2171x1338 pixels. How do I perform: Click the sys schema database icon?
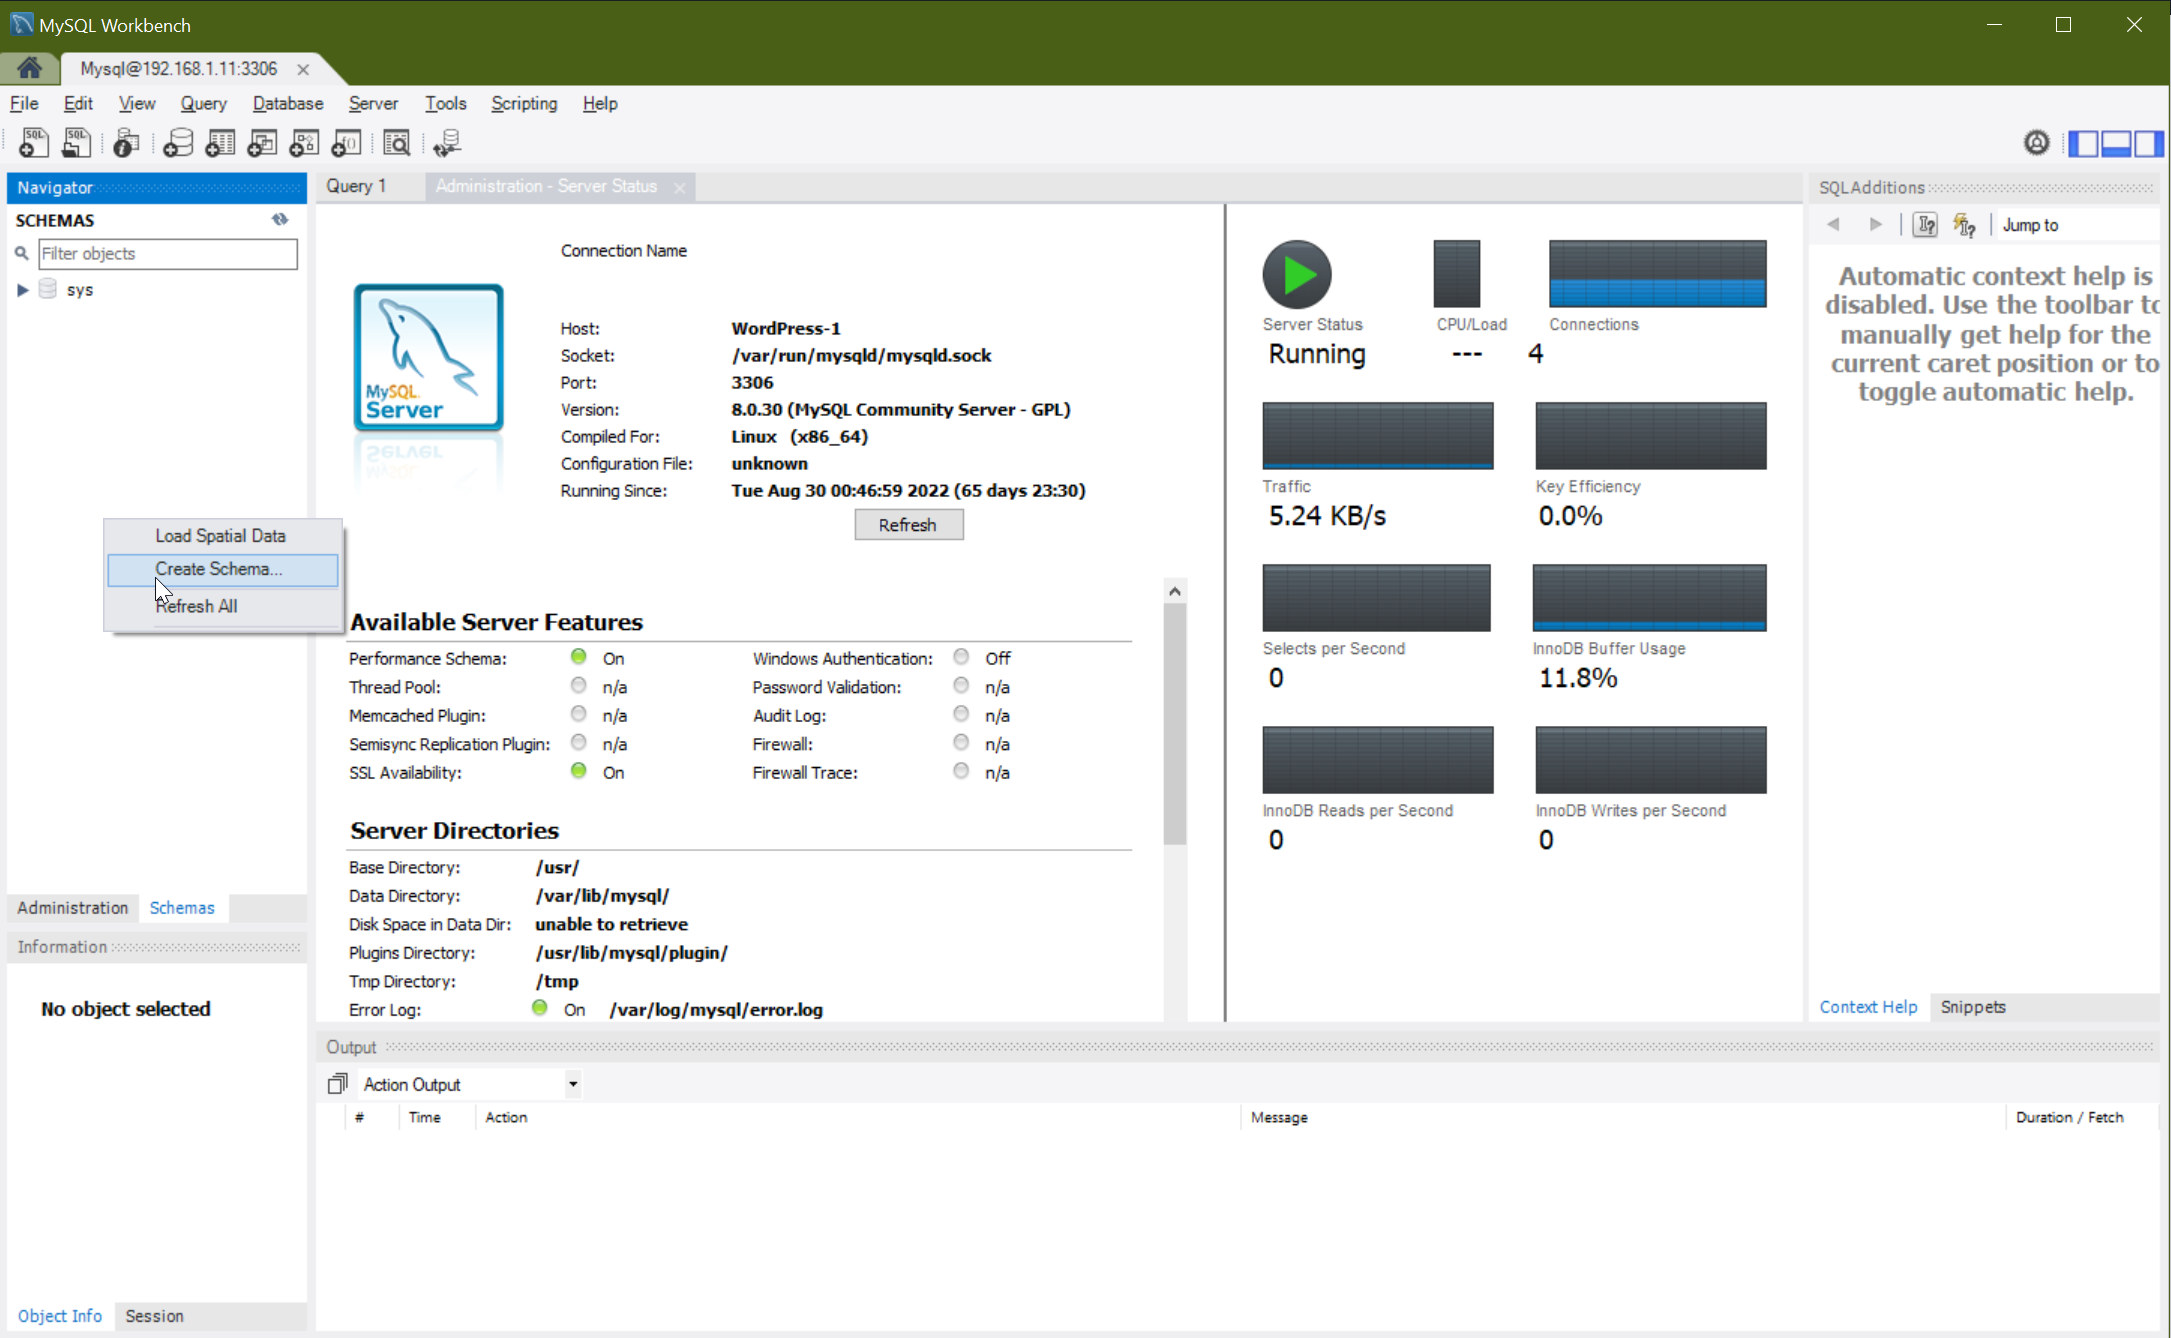(x=47, y=289)
